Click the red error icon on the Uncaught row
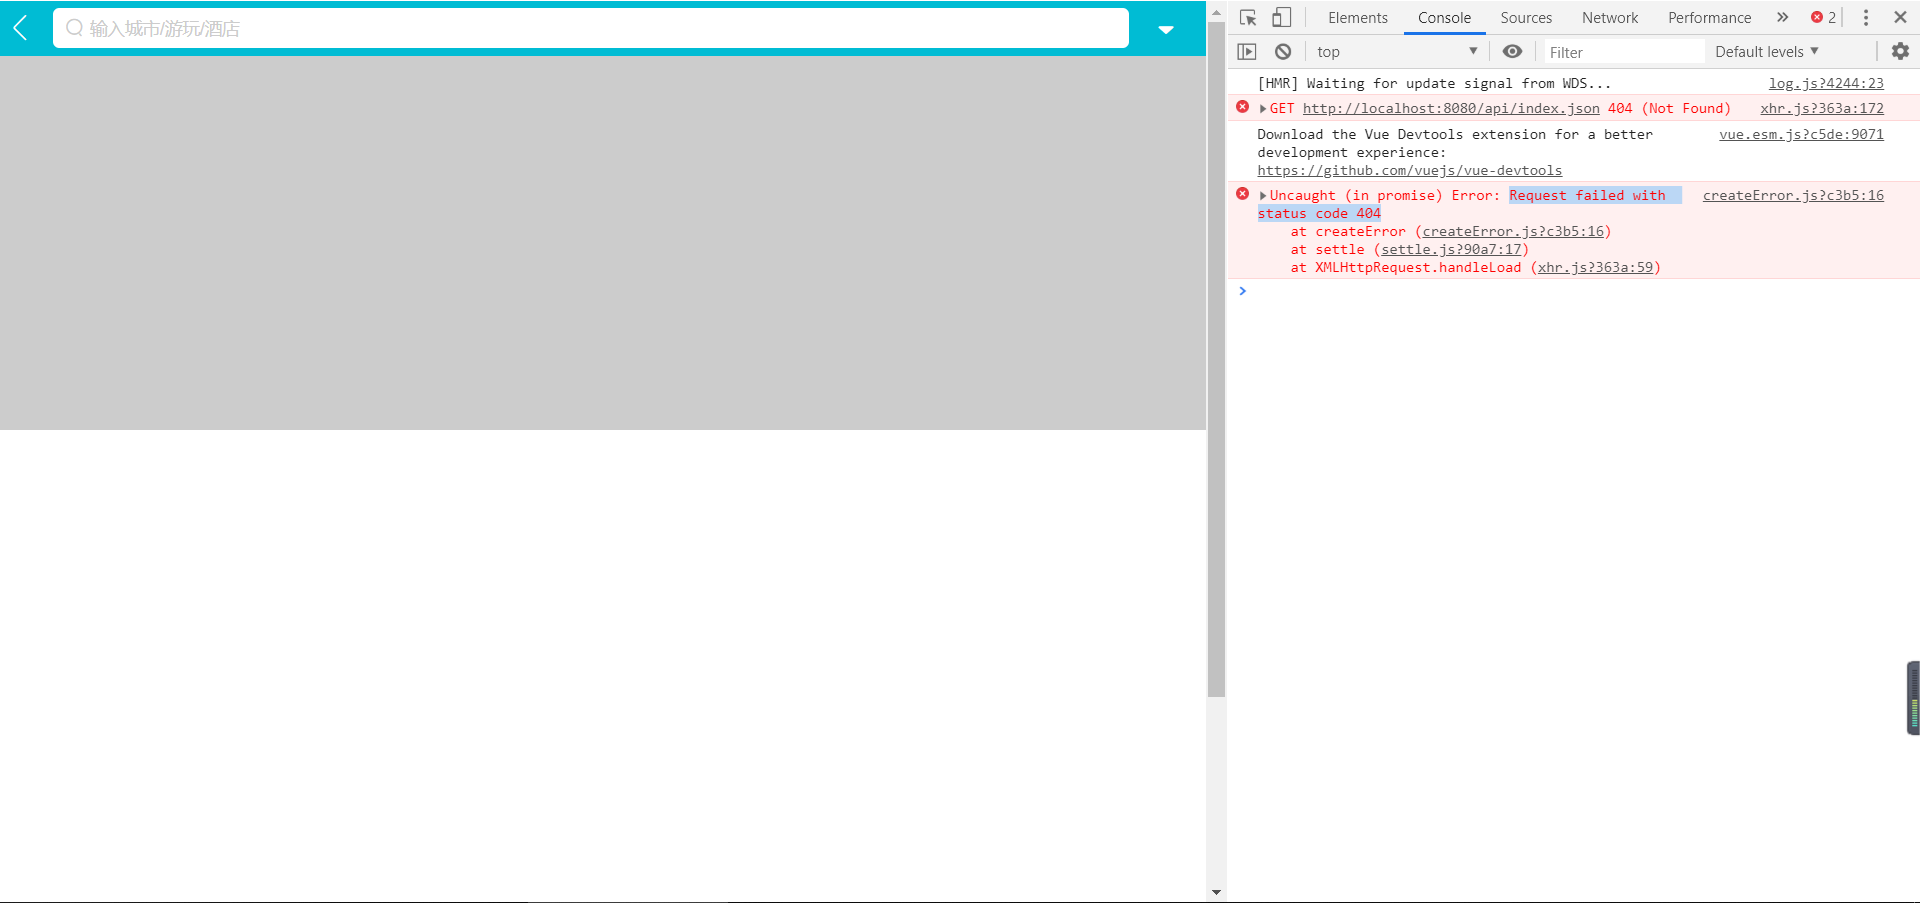Screen dimensions: 1920x903 coord(1242,194)
